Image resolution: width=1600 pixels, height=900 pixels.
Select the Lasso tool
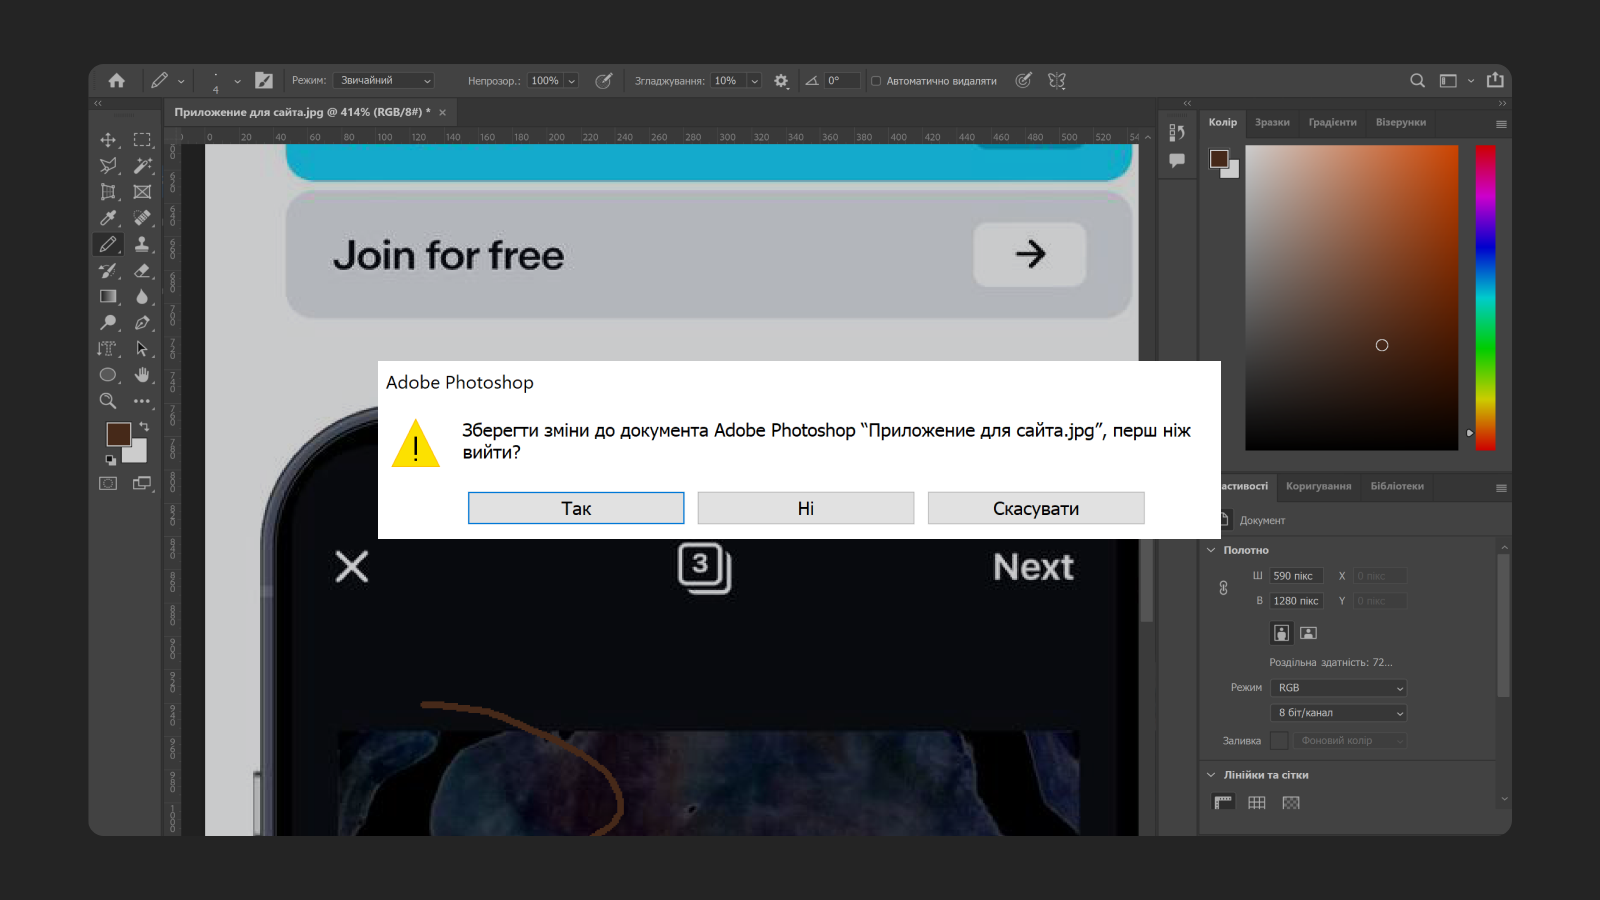[109, 166]
